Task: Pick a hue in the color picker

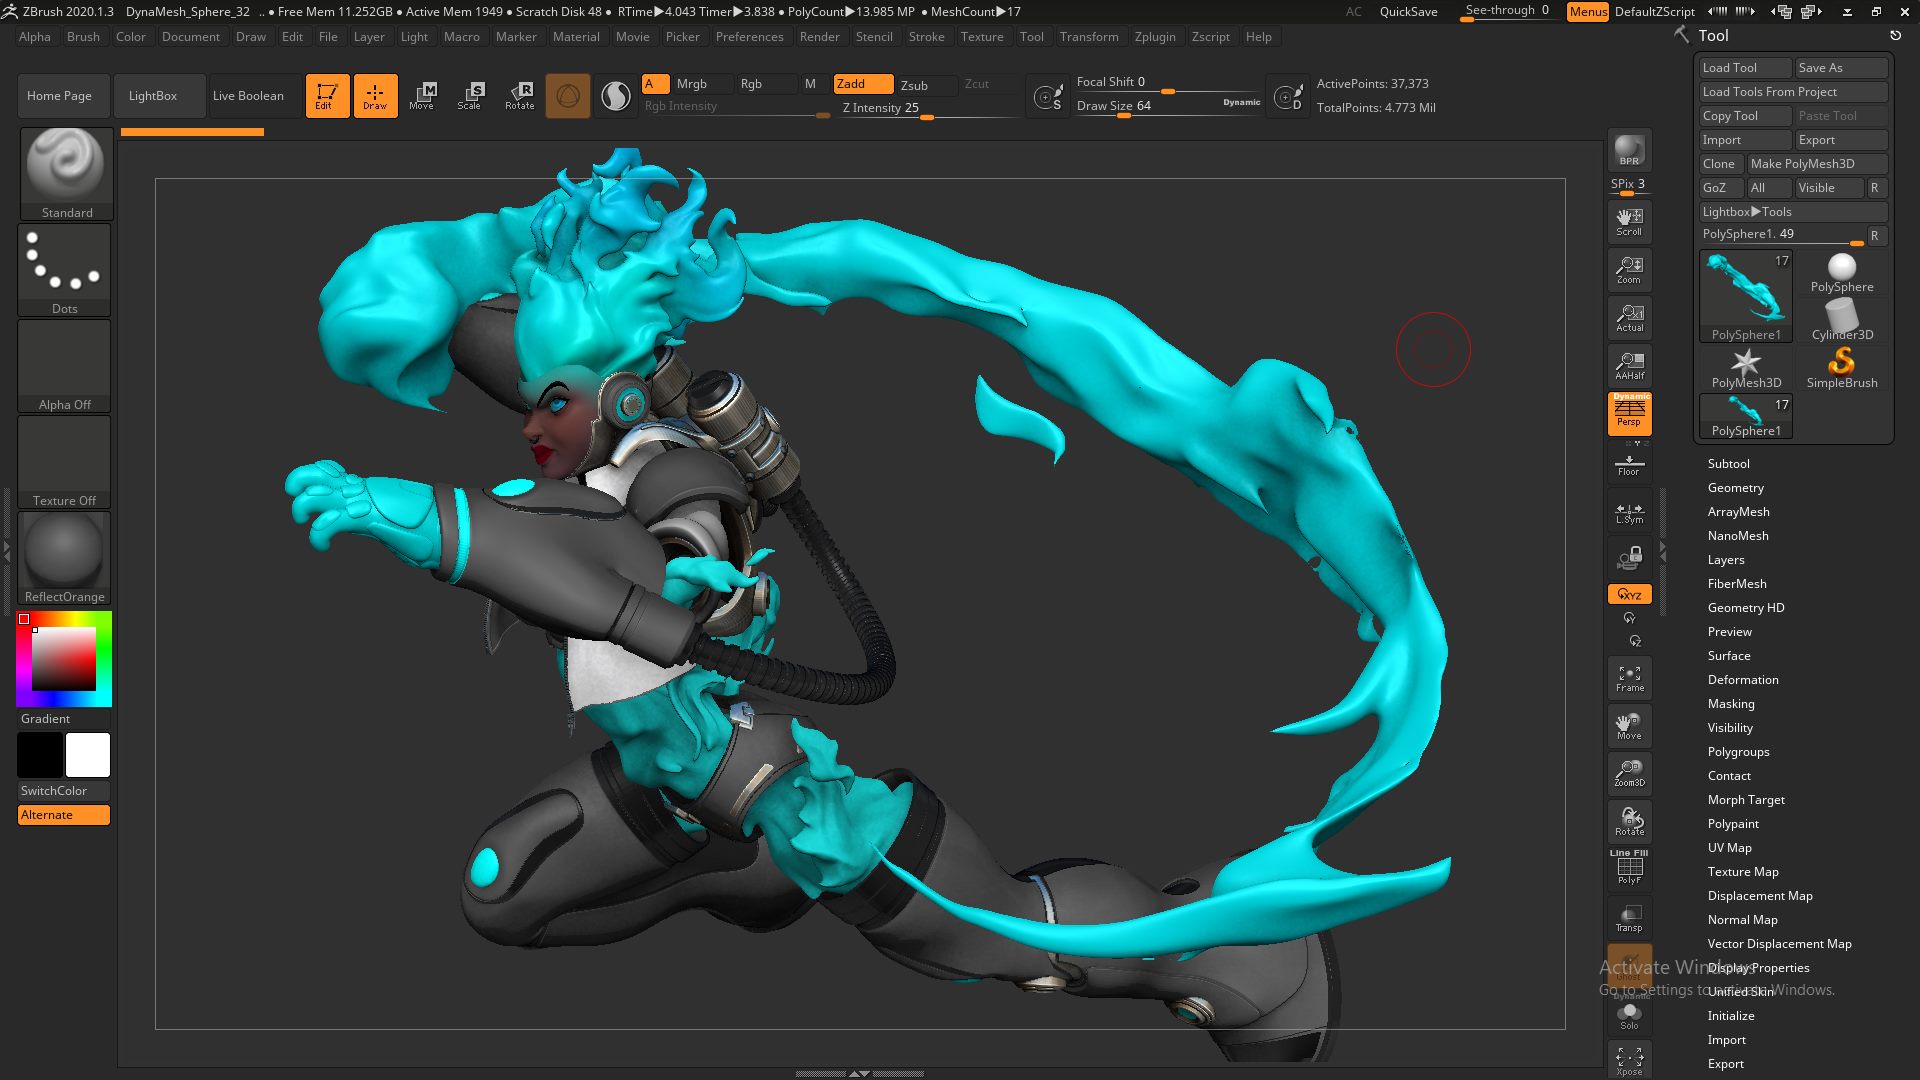Action: click(64, 660)
